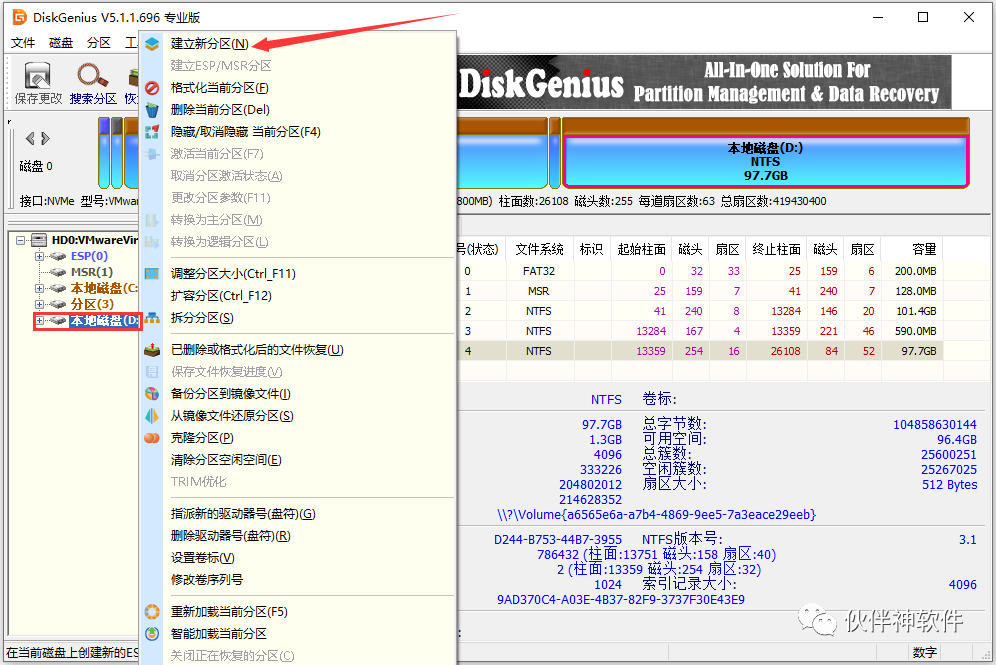The width and height of the screenshot is (996, 665).
Task: Click the icon beside 备份分区到镜像文件
Action: click(151, 394)
